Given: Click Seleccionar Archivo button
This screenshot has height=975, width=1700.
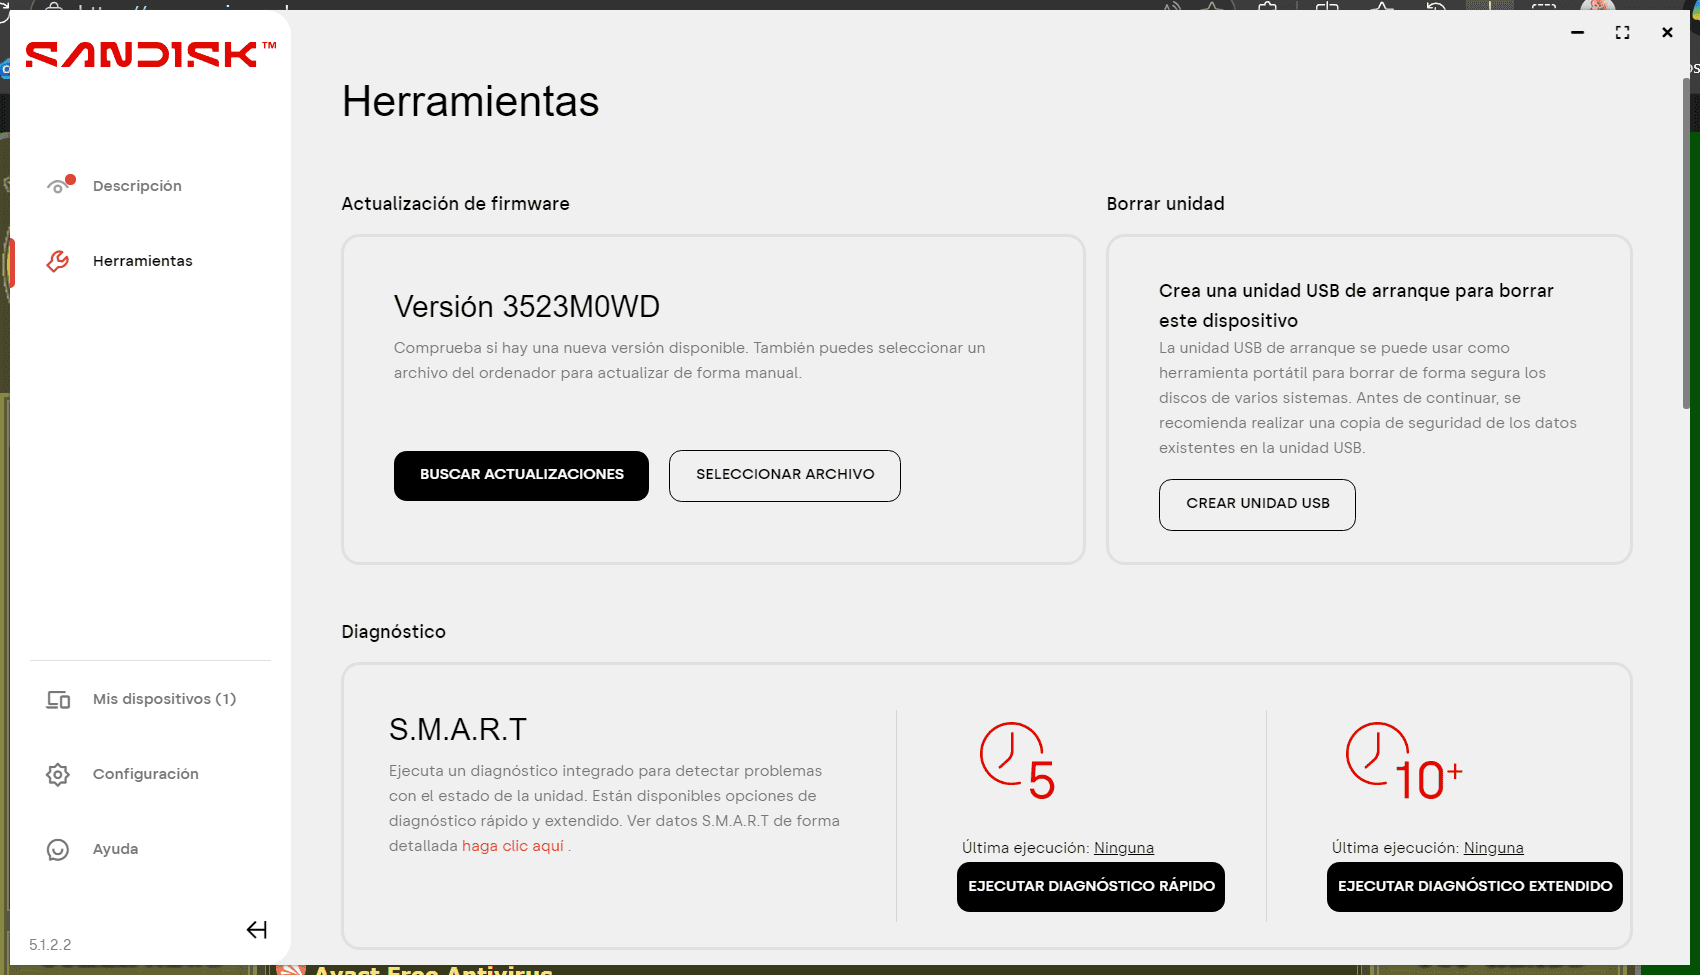Looking at the screenshot, I should coord(784,475).
